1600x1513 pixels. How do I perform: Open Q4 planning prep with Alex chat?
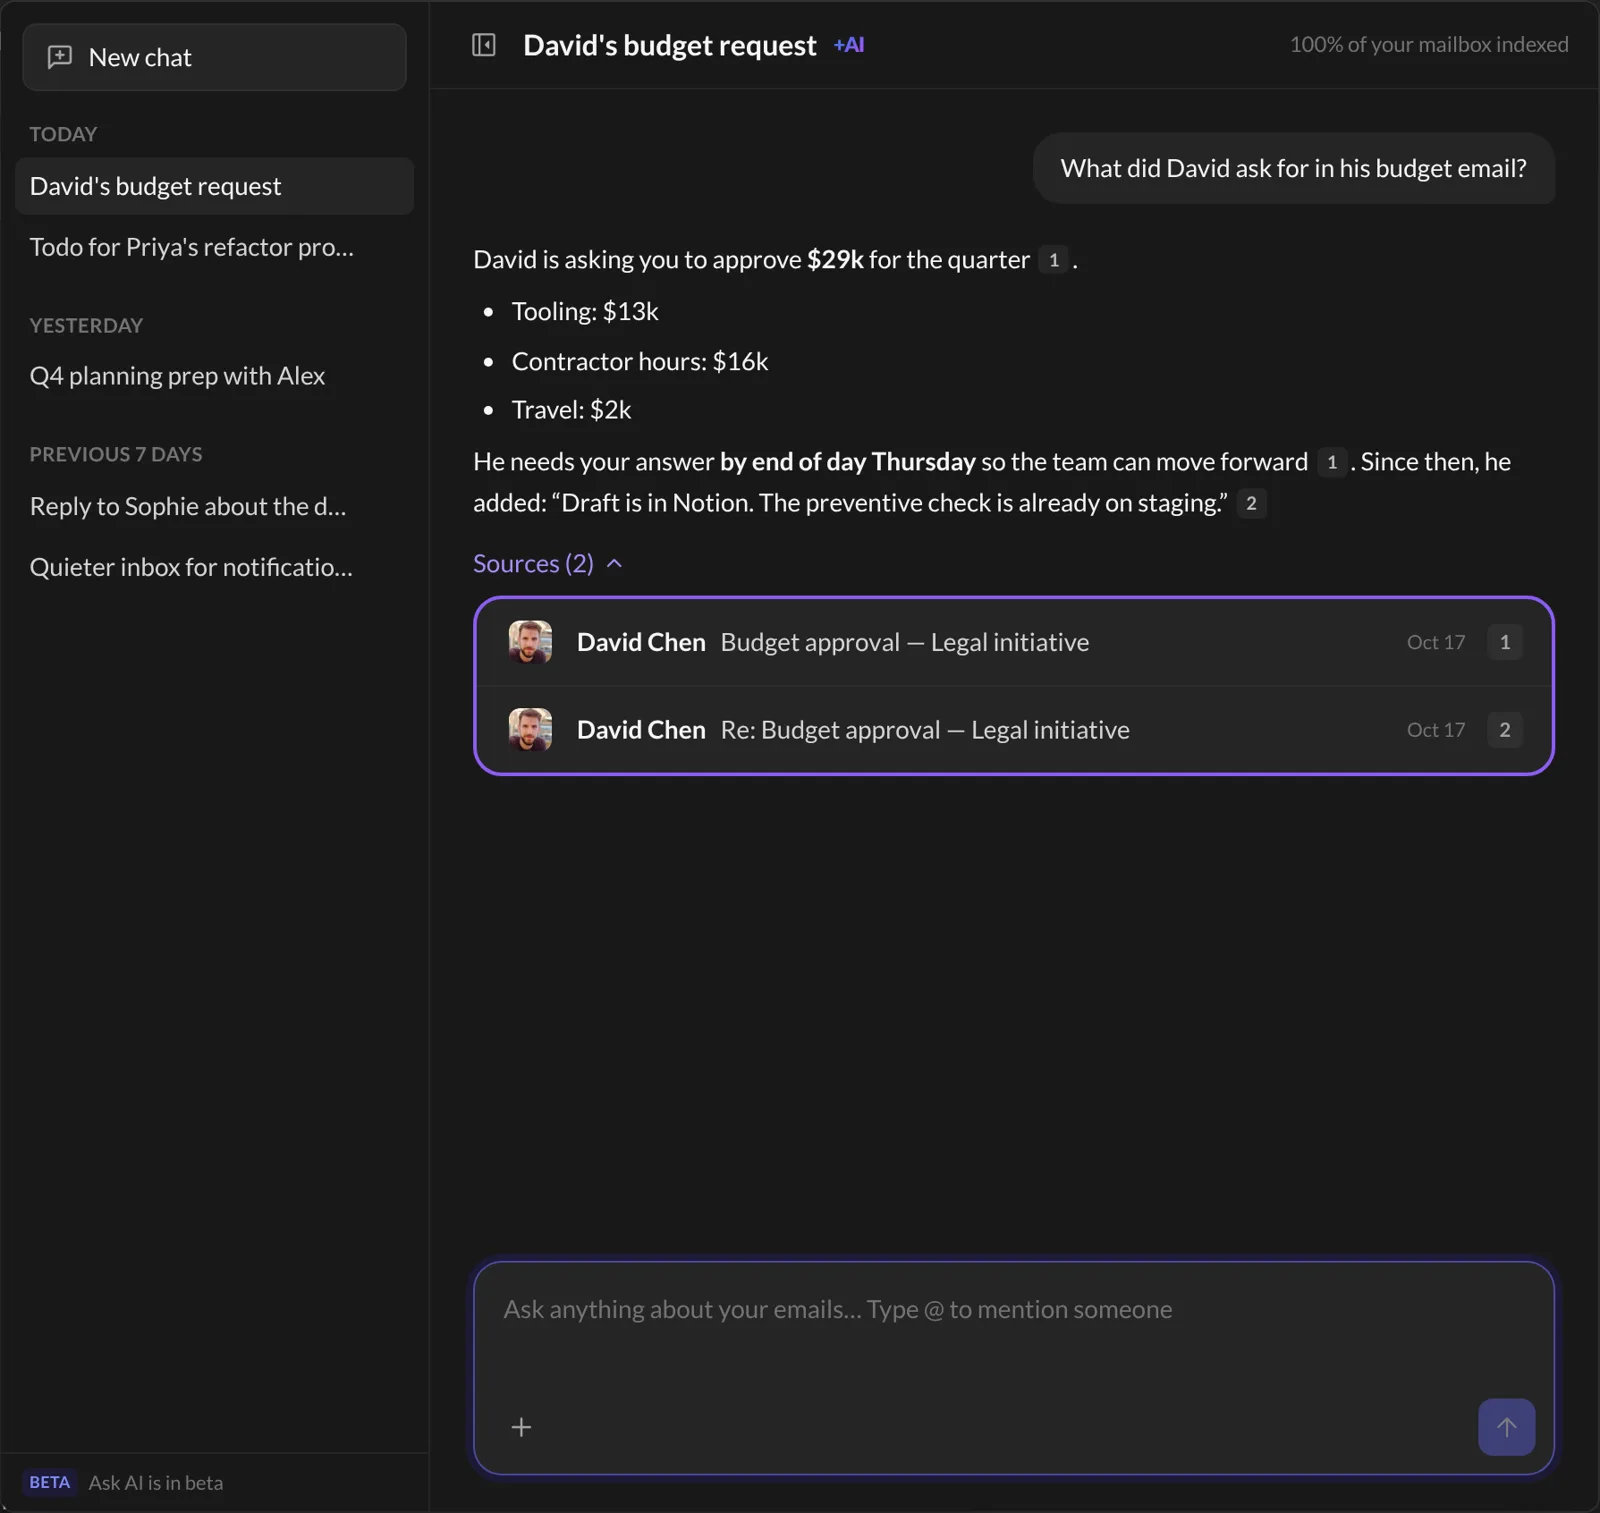coord(214,376)
